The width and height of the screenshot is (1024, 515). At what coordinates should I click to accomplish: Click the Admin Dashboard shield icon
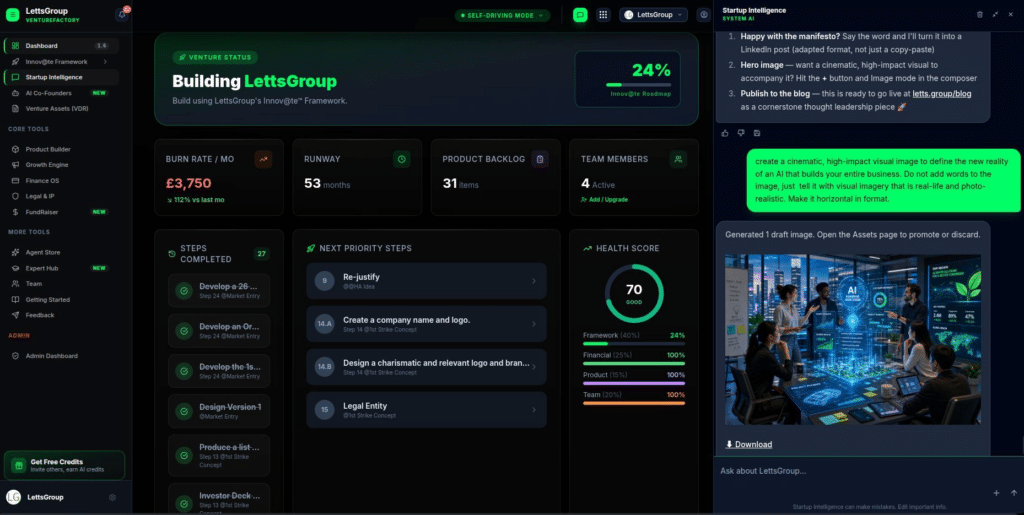(15, 356)
